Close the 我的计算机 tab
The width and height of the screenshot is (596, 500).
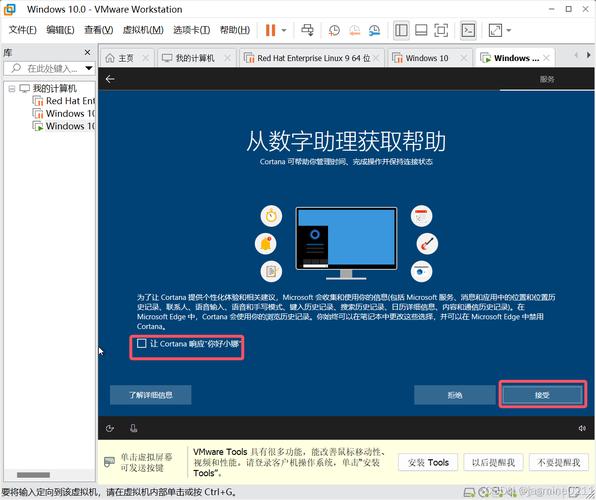click(x=227, y=58)
